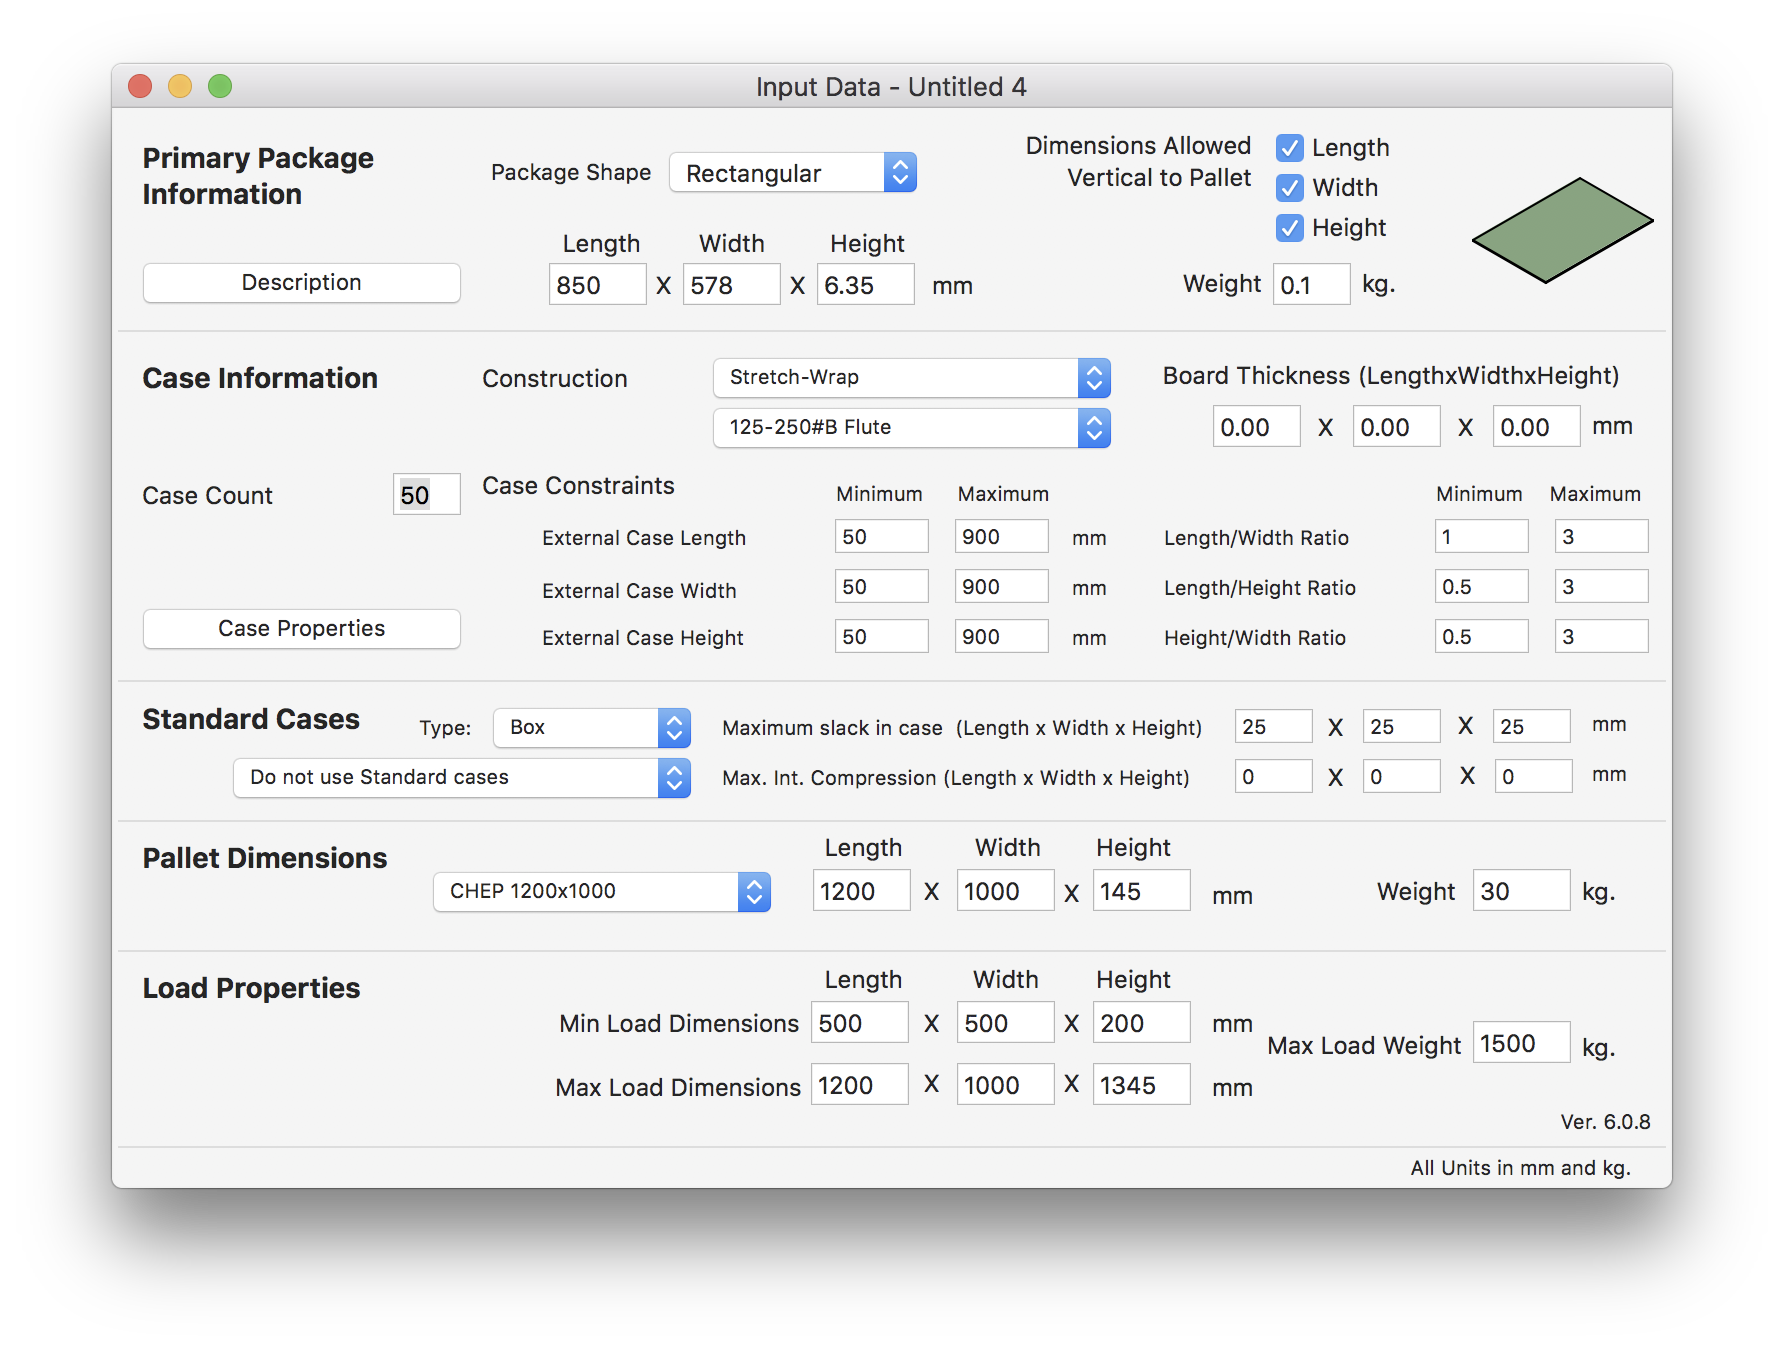
Task: Click External Case Width maximum field
Action: coord(1002,587)
